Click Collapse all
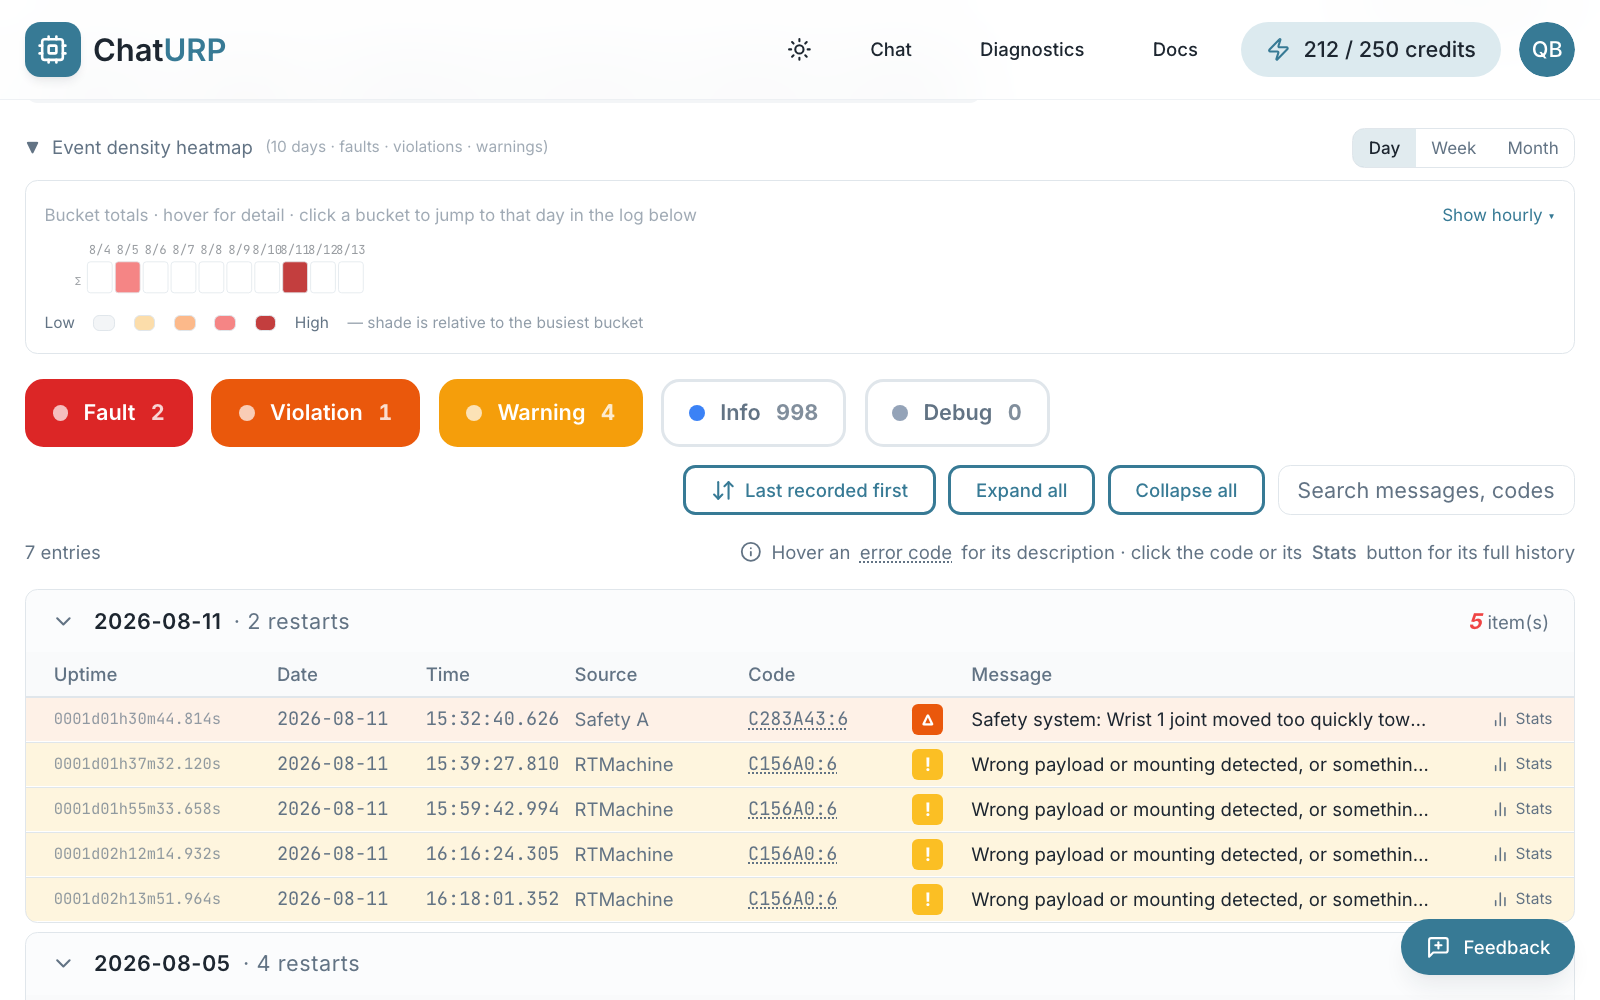This screenshot has height=1000, width=1600. [x=1186, y=490]
